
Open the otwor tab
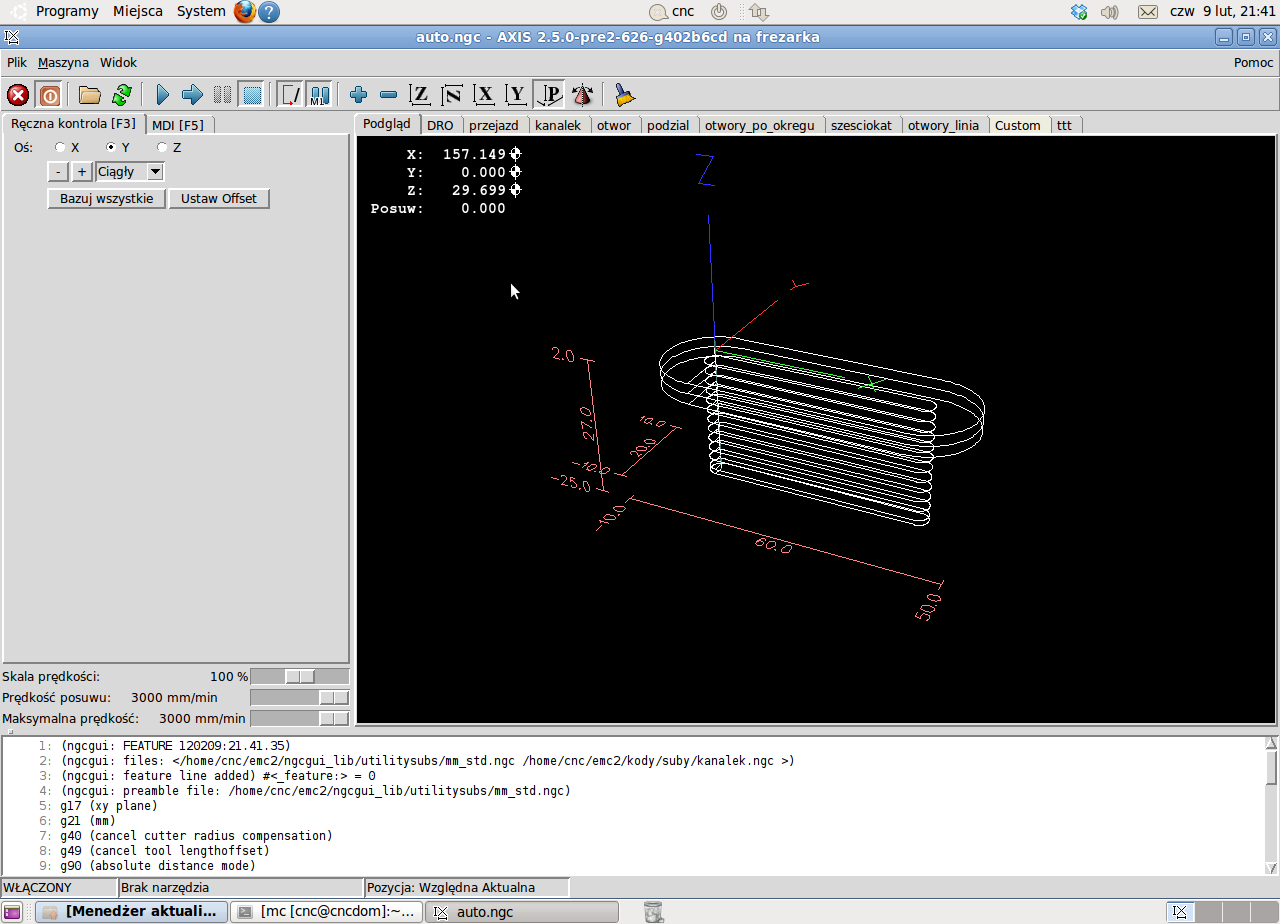point(614,126)
